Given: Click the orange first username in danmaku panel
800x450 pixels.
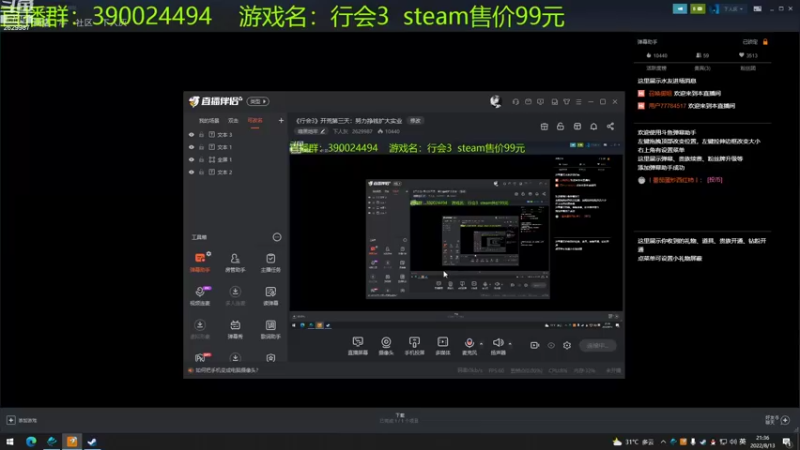Looking at the screenshot, I should pos(660,93).
